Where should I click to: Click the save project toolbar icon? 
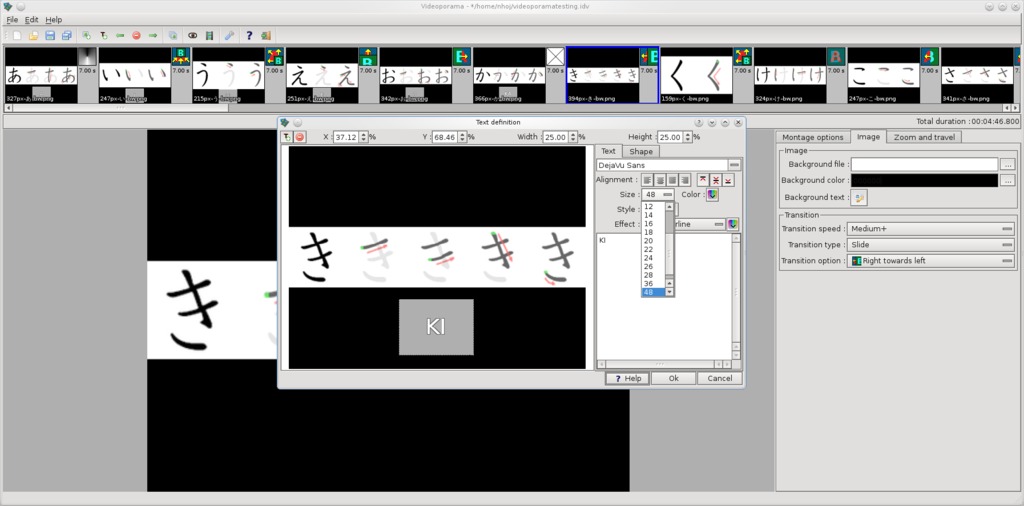pos(50,35)
